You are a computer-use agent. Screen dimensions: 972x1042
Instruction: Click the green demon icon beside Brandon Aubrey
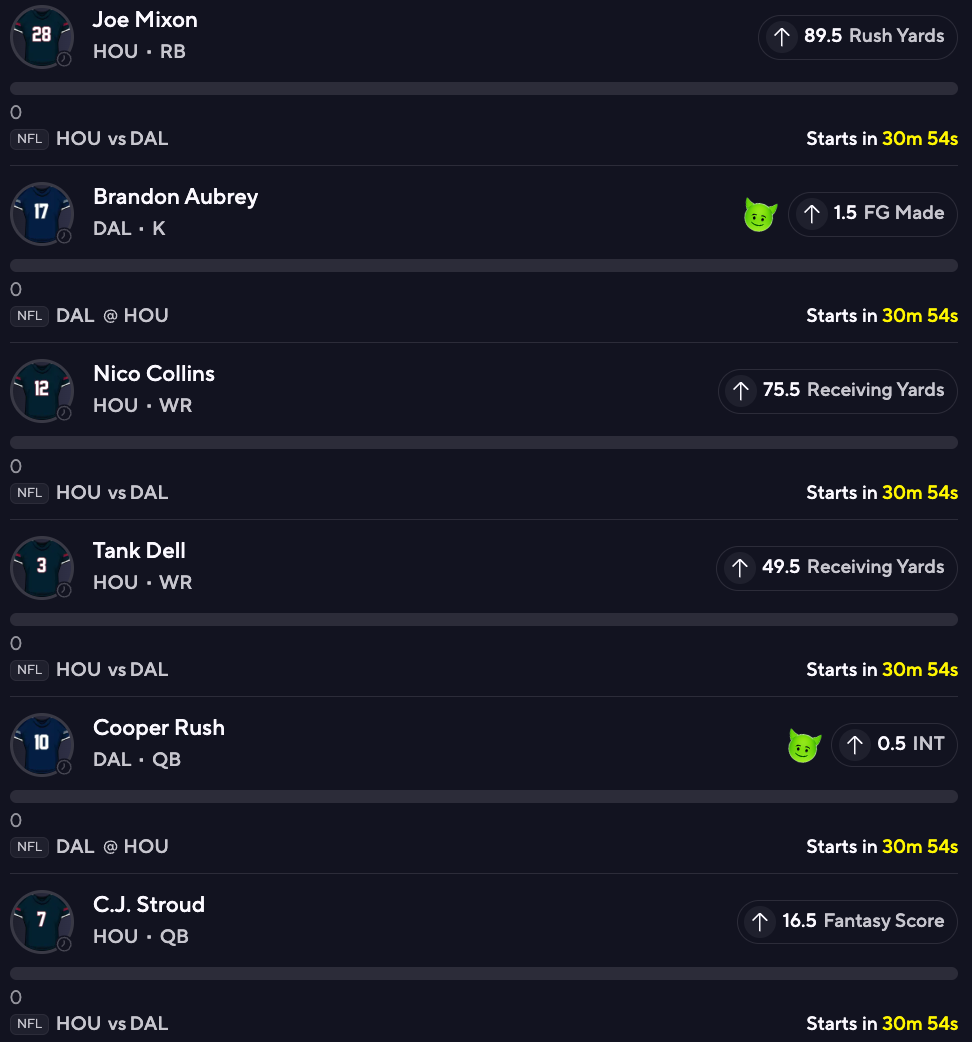[x=760, y=214]
